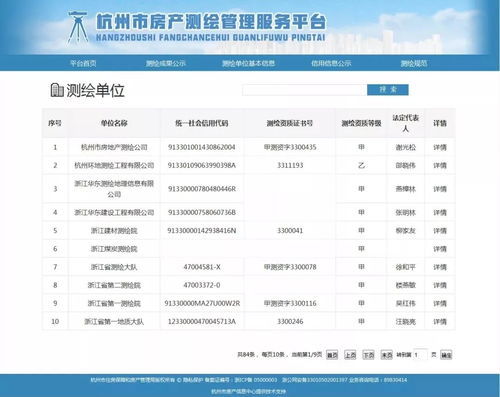The image size is (500, 397).
Task: Click credit code 91330100143086200​4
Action: [202, 147]
